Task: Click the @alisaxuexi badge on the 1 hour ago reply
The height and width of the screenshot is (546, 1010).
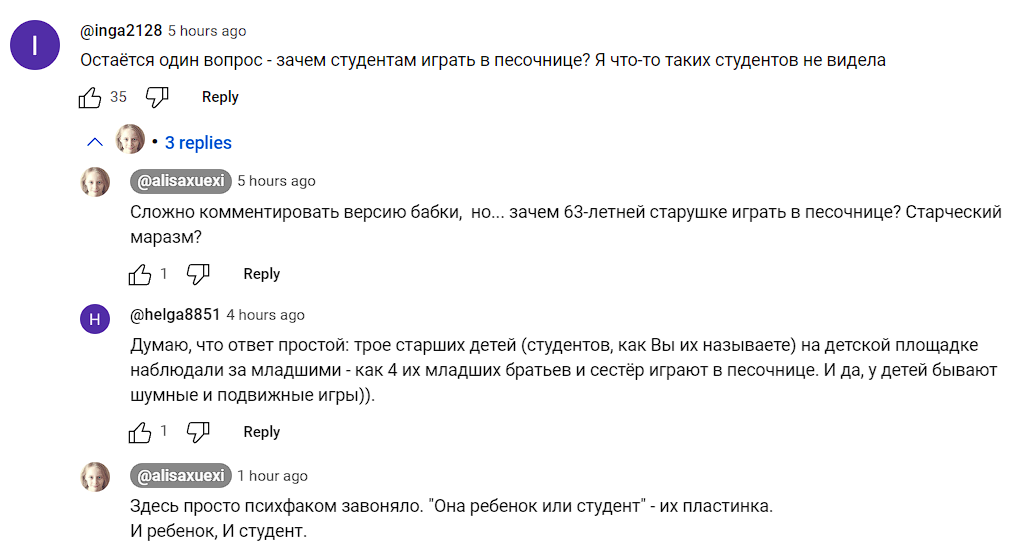Action: (x=180, y=476)
